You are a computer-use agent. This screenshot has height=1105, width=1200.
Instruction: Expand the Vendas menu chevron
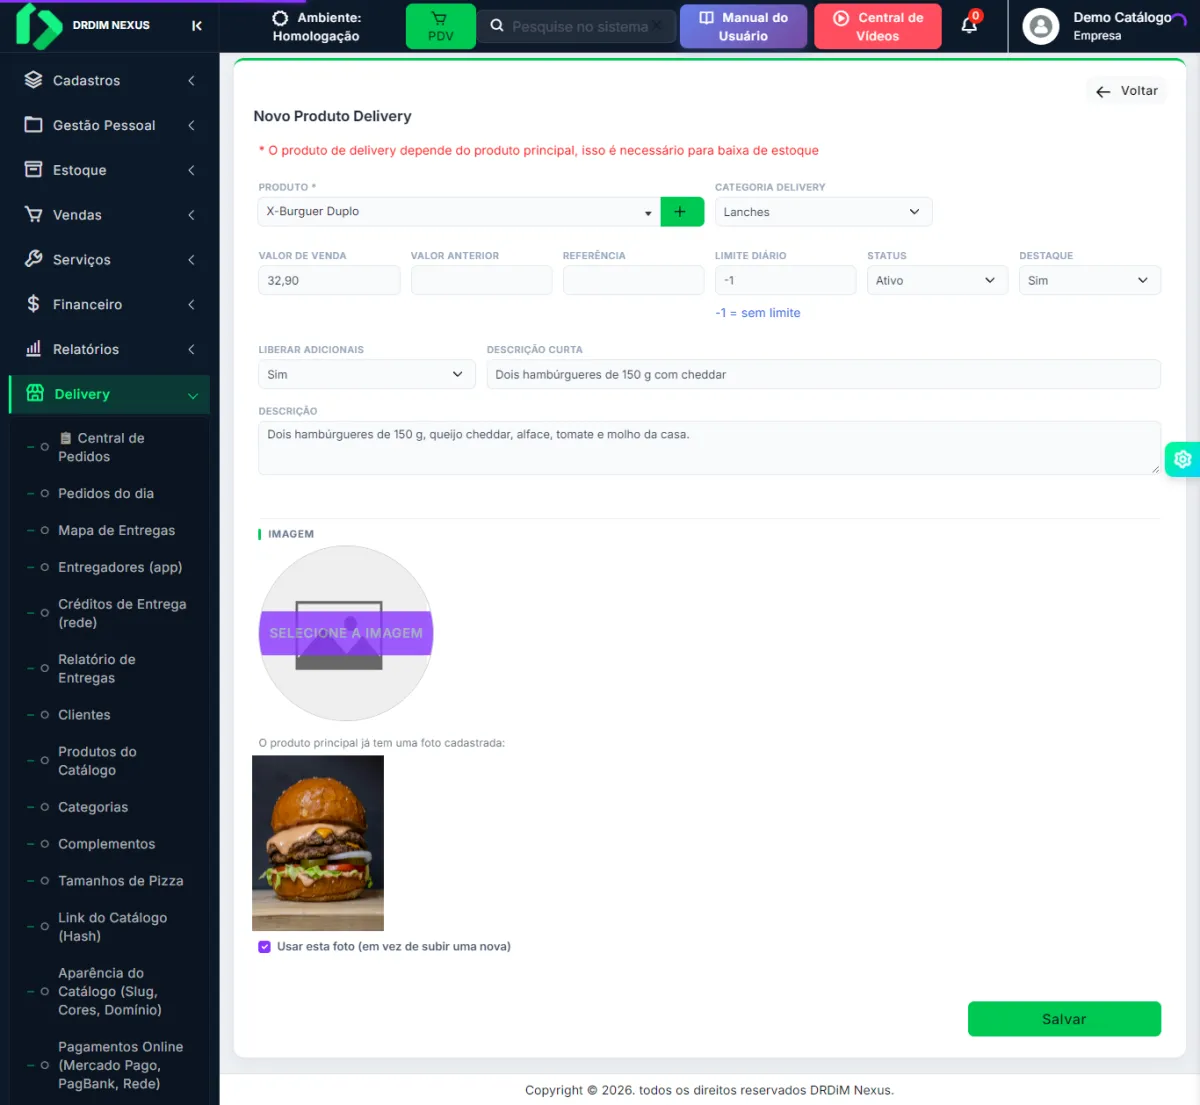(191, 215)
